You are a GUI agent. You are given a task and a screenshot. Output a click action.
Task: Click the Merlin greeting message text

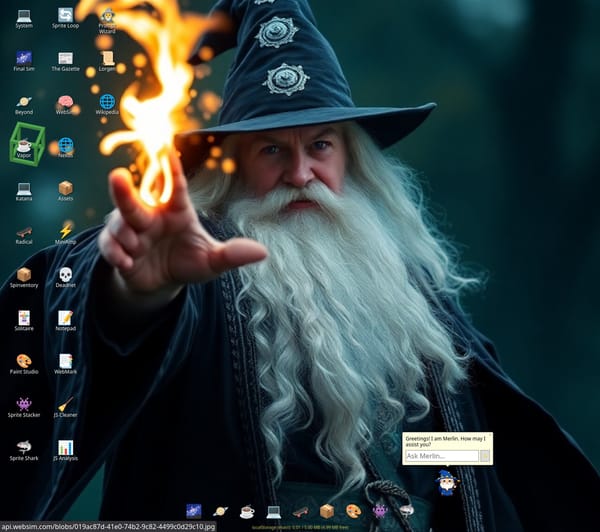point(445,441)
